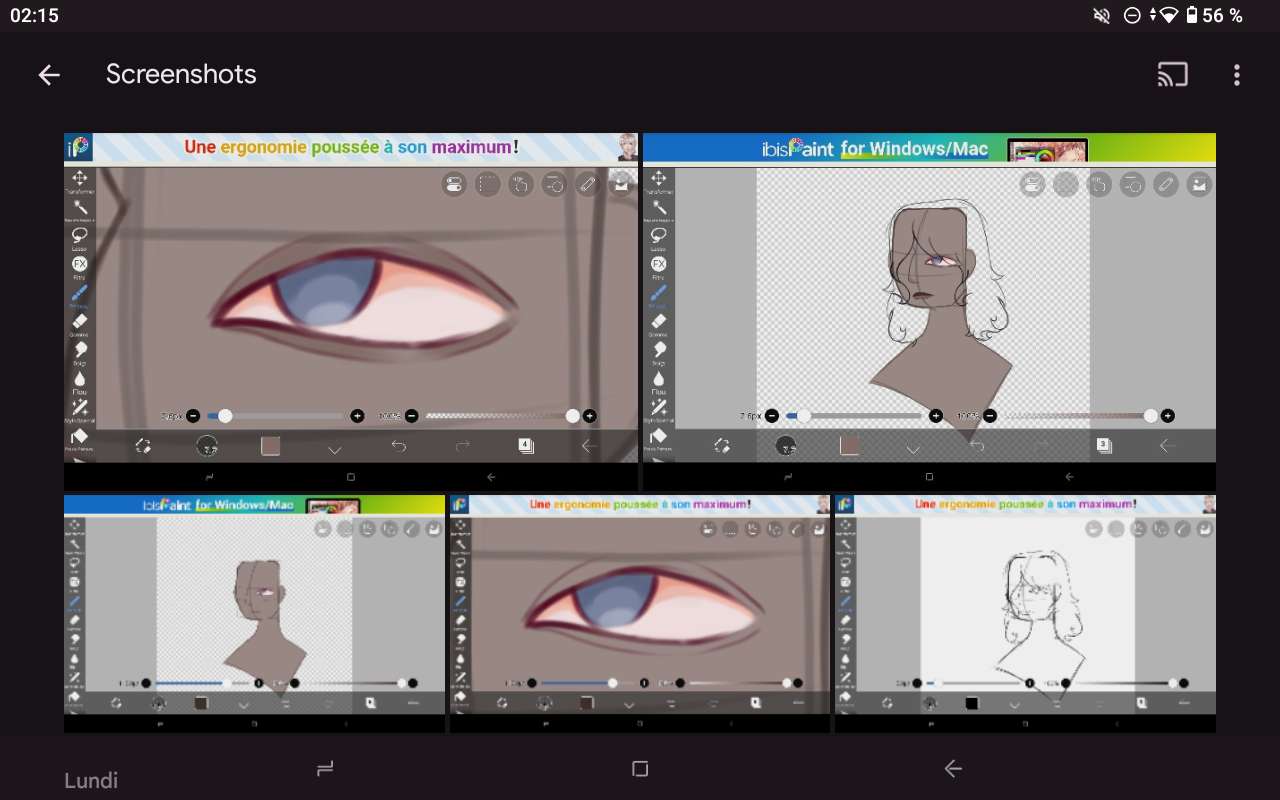Click the Lundi date header
This screenshot has width=1280, height=800.
point(91,780)
